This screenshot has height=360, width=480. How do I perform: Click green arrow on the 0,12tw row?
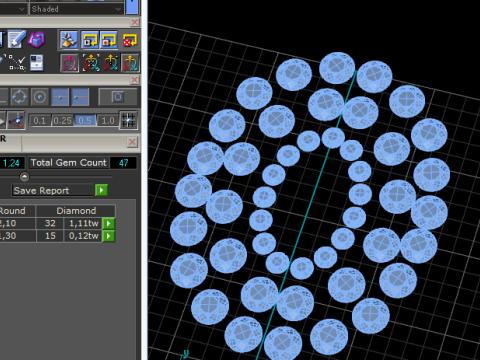[x=109, y=236]
